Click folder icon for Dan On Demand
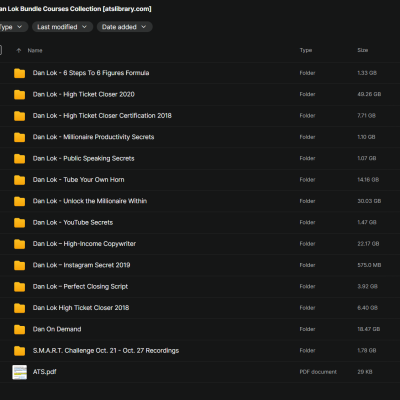 [x=20, y=329]
